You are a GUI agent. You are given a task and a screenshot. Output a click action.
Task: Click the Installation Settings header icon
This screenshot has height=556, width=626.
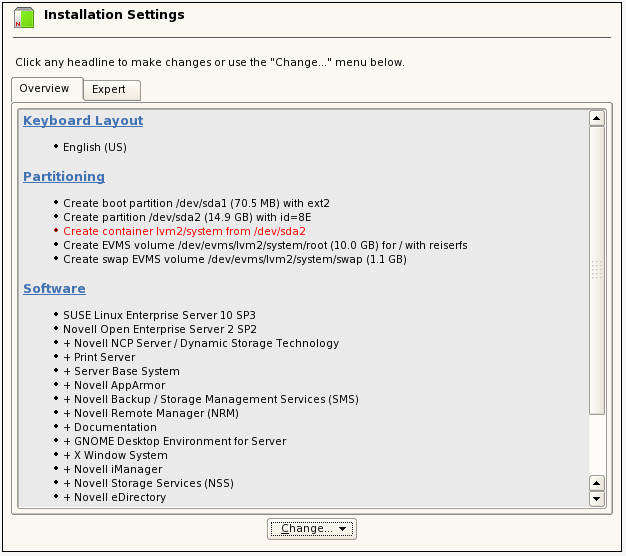(x=23, y=17)
